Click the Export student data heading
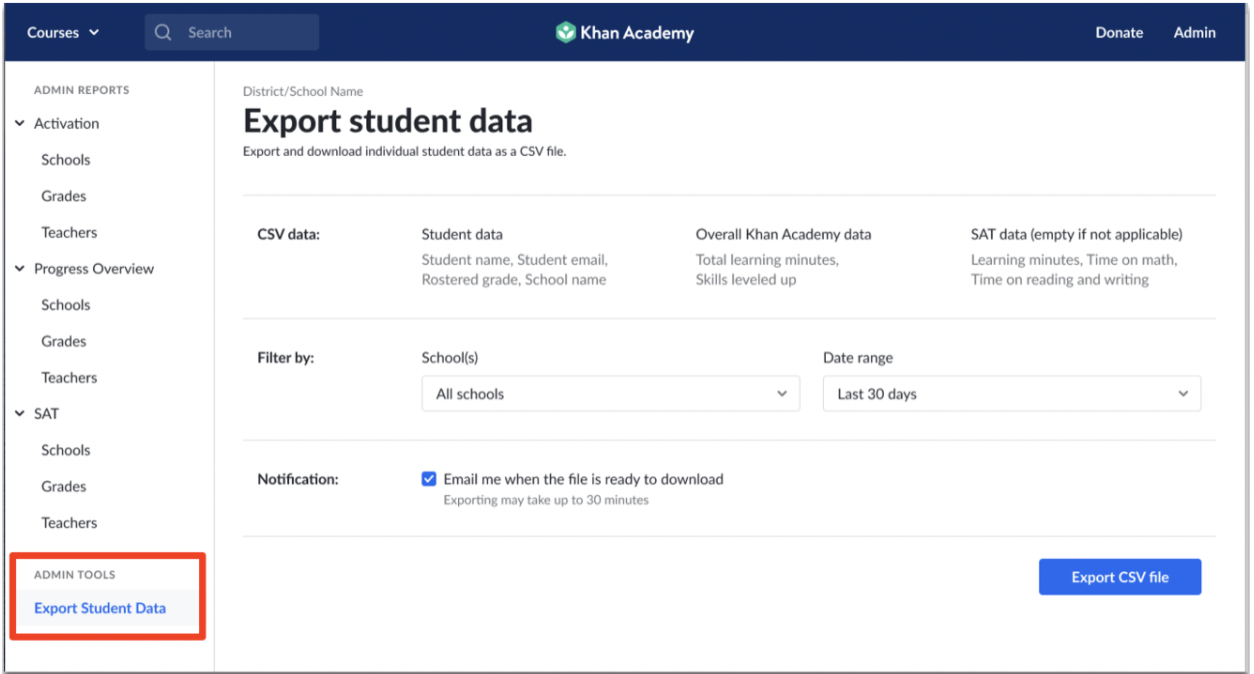The height and width of the screenshot is (674, 1254). click(388, 121)
